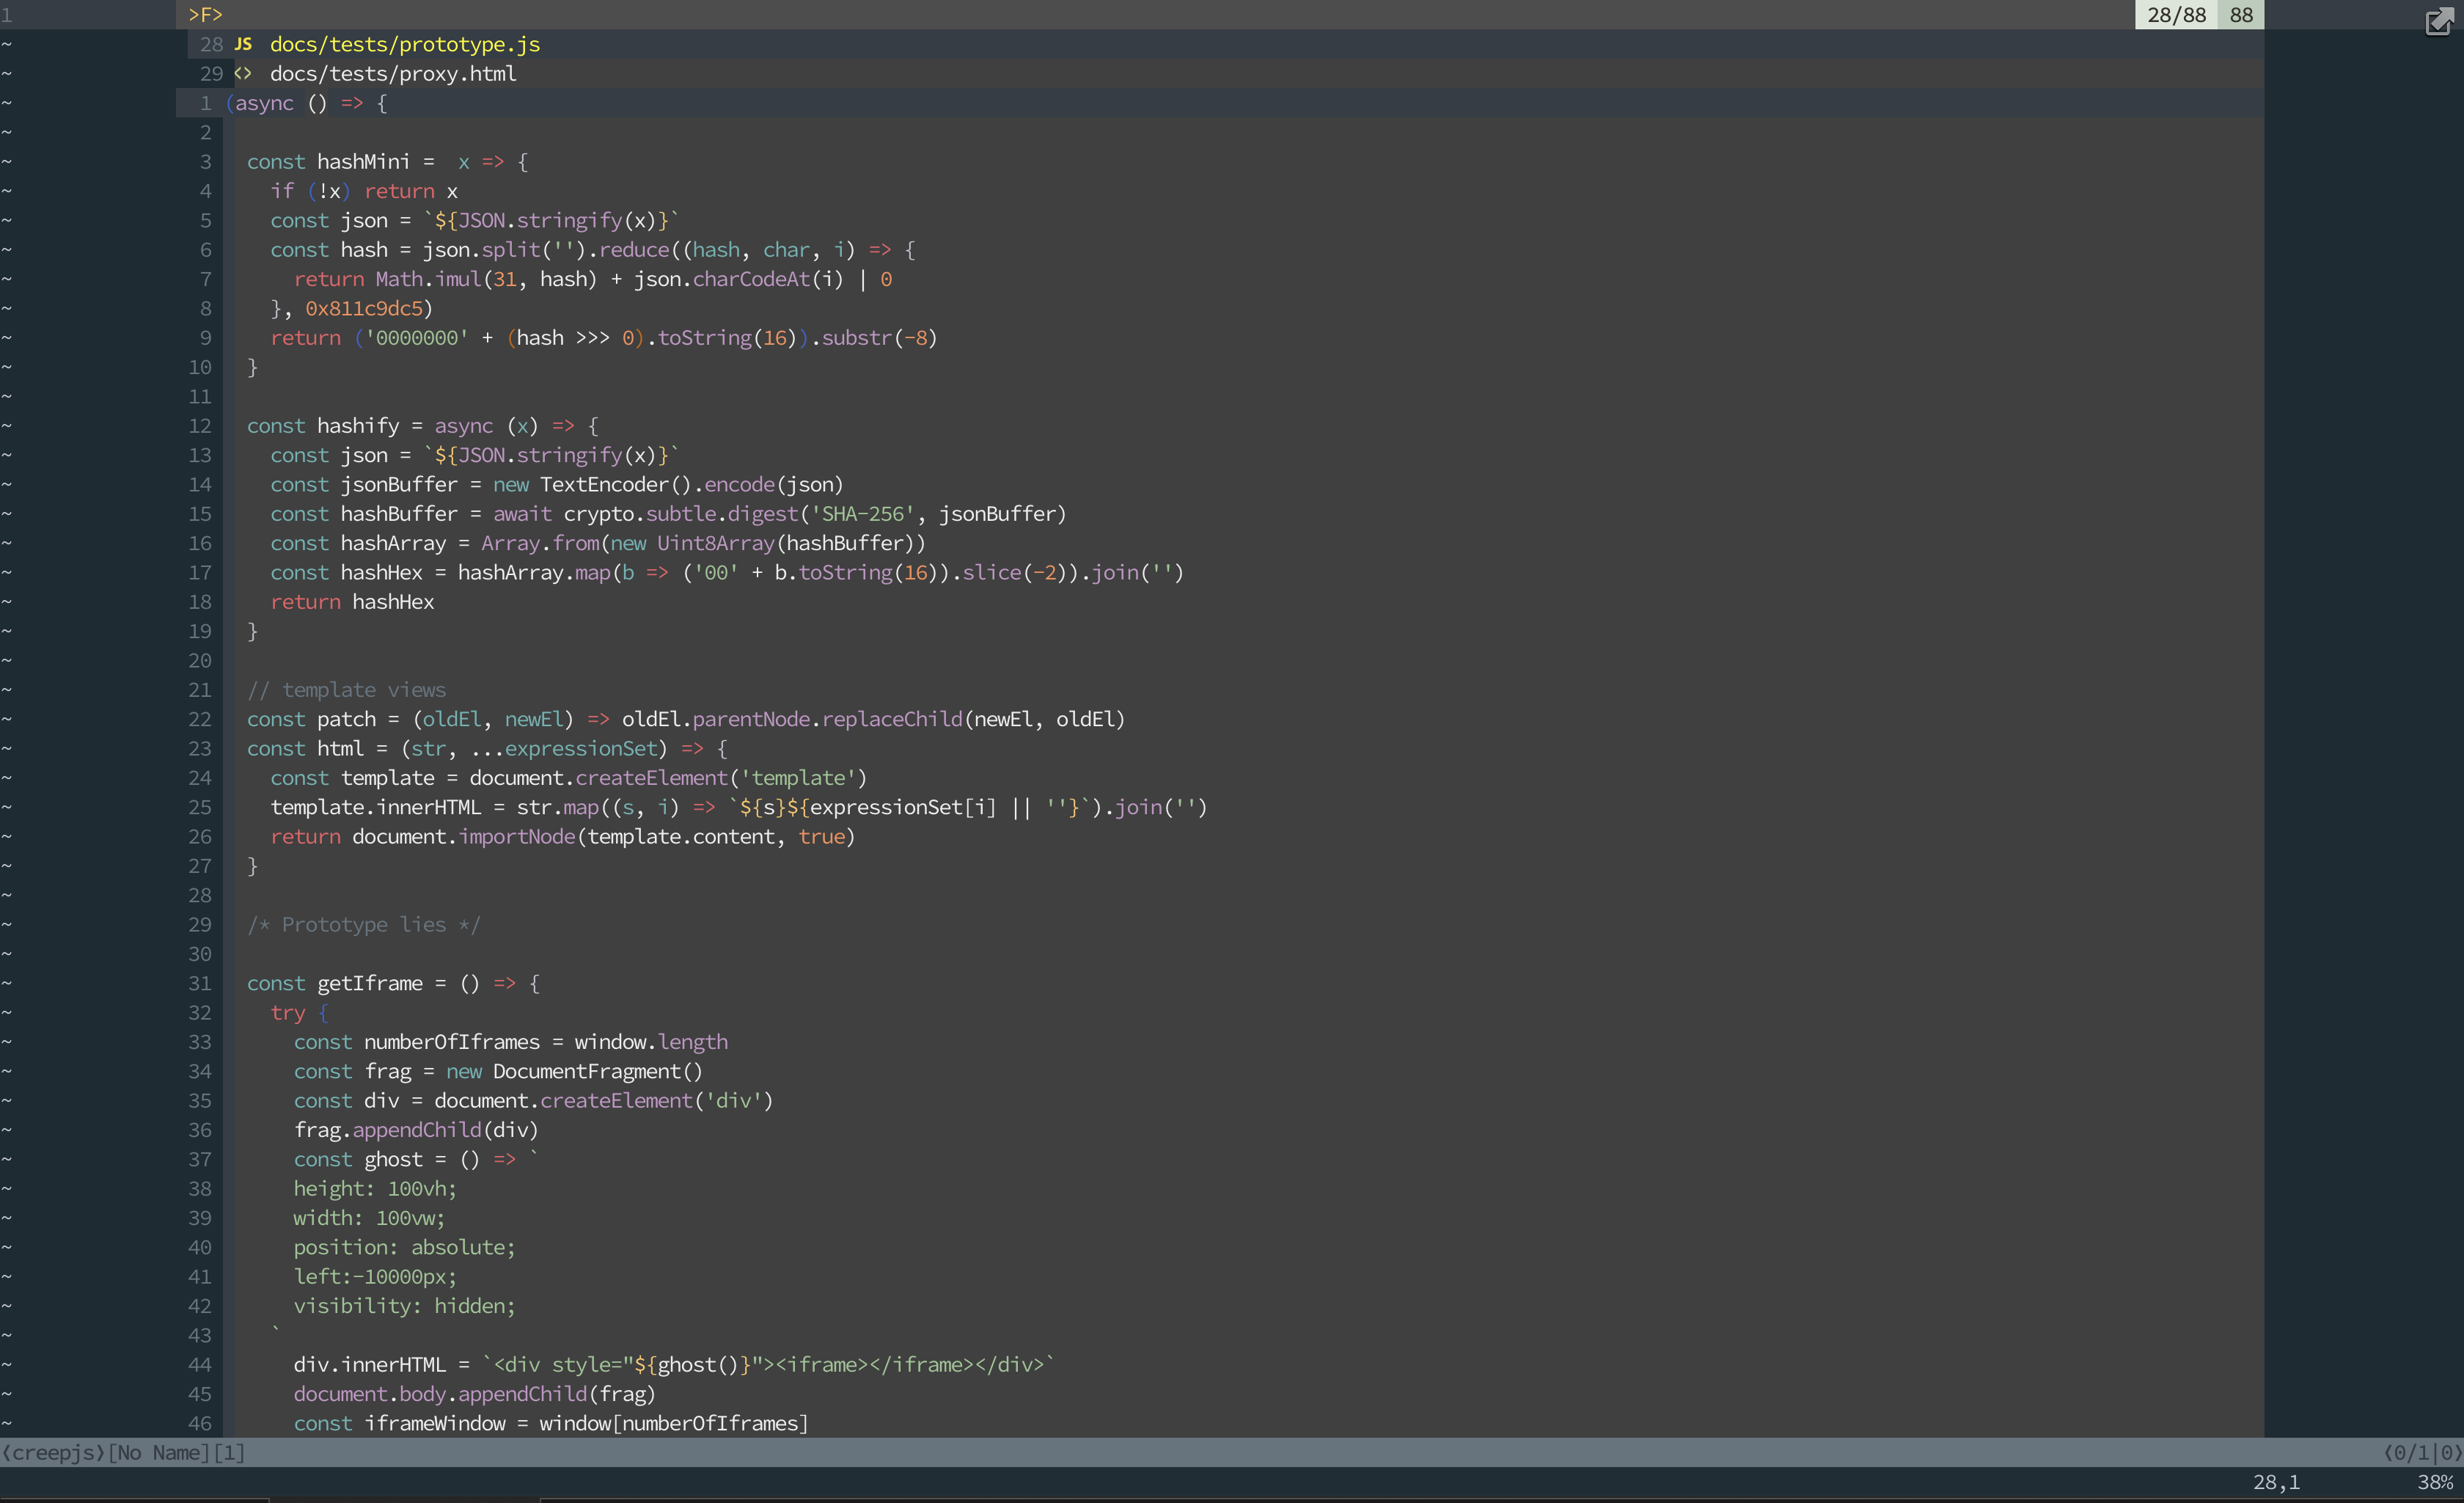
Task: Click 'getIframe' function name on line 31
Action: [x=369, y=983]
